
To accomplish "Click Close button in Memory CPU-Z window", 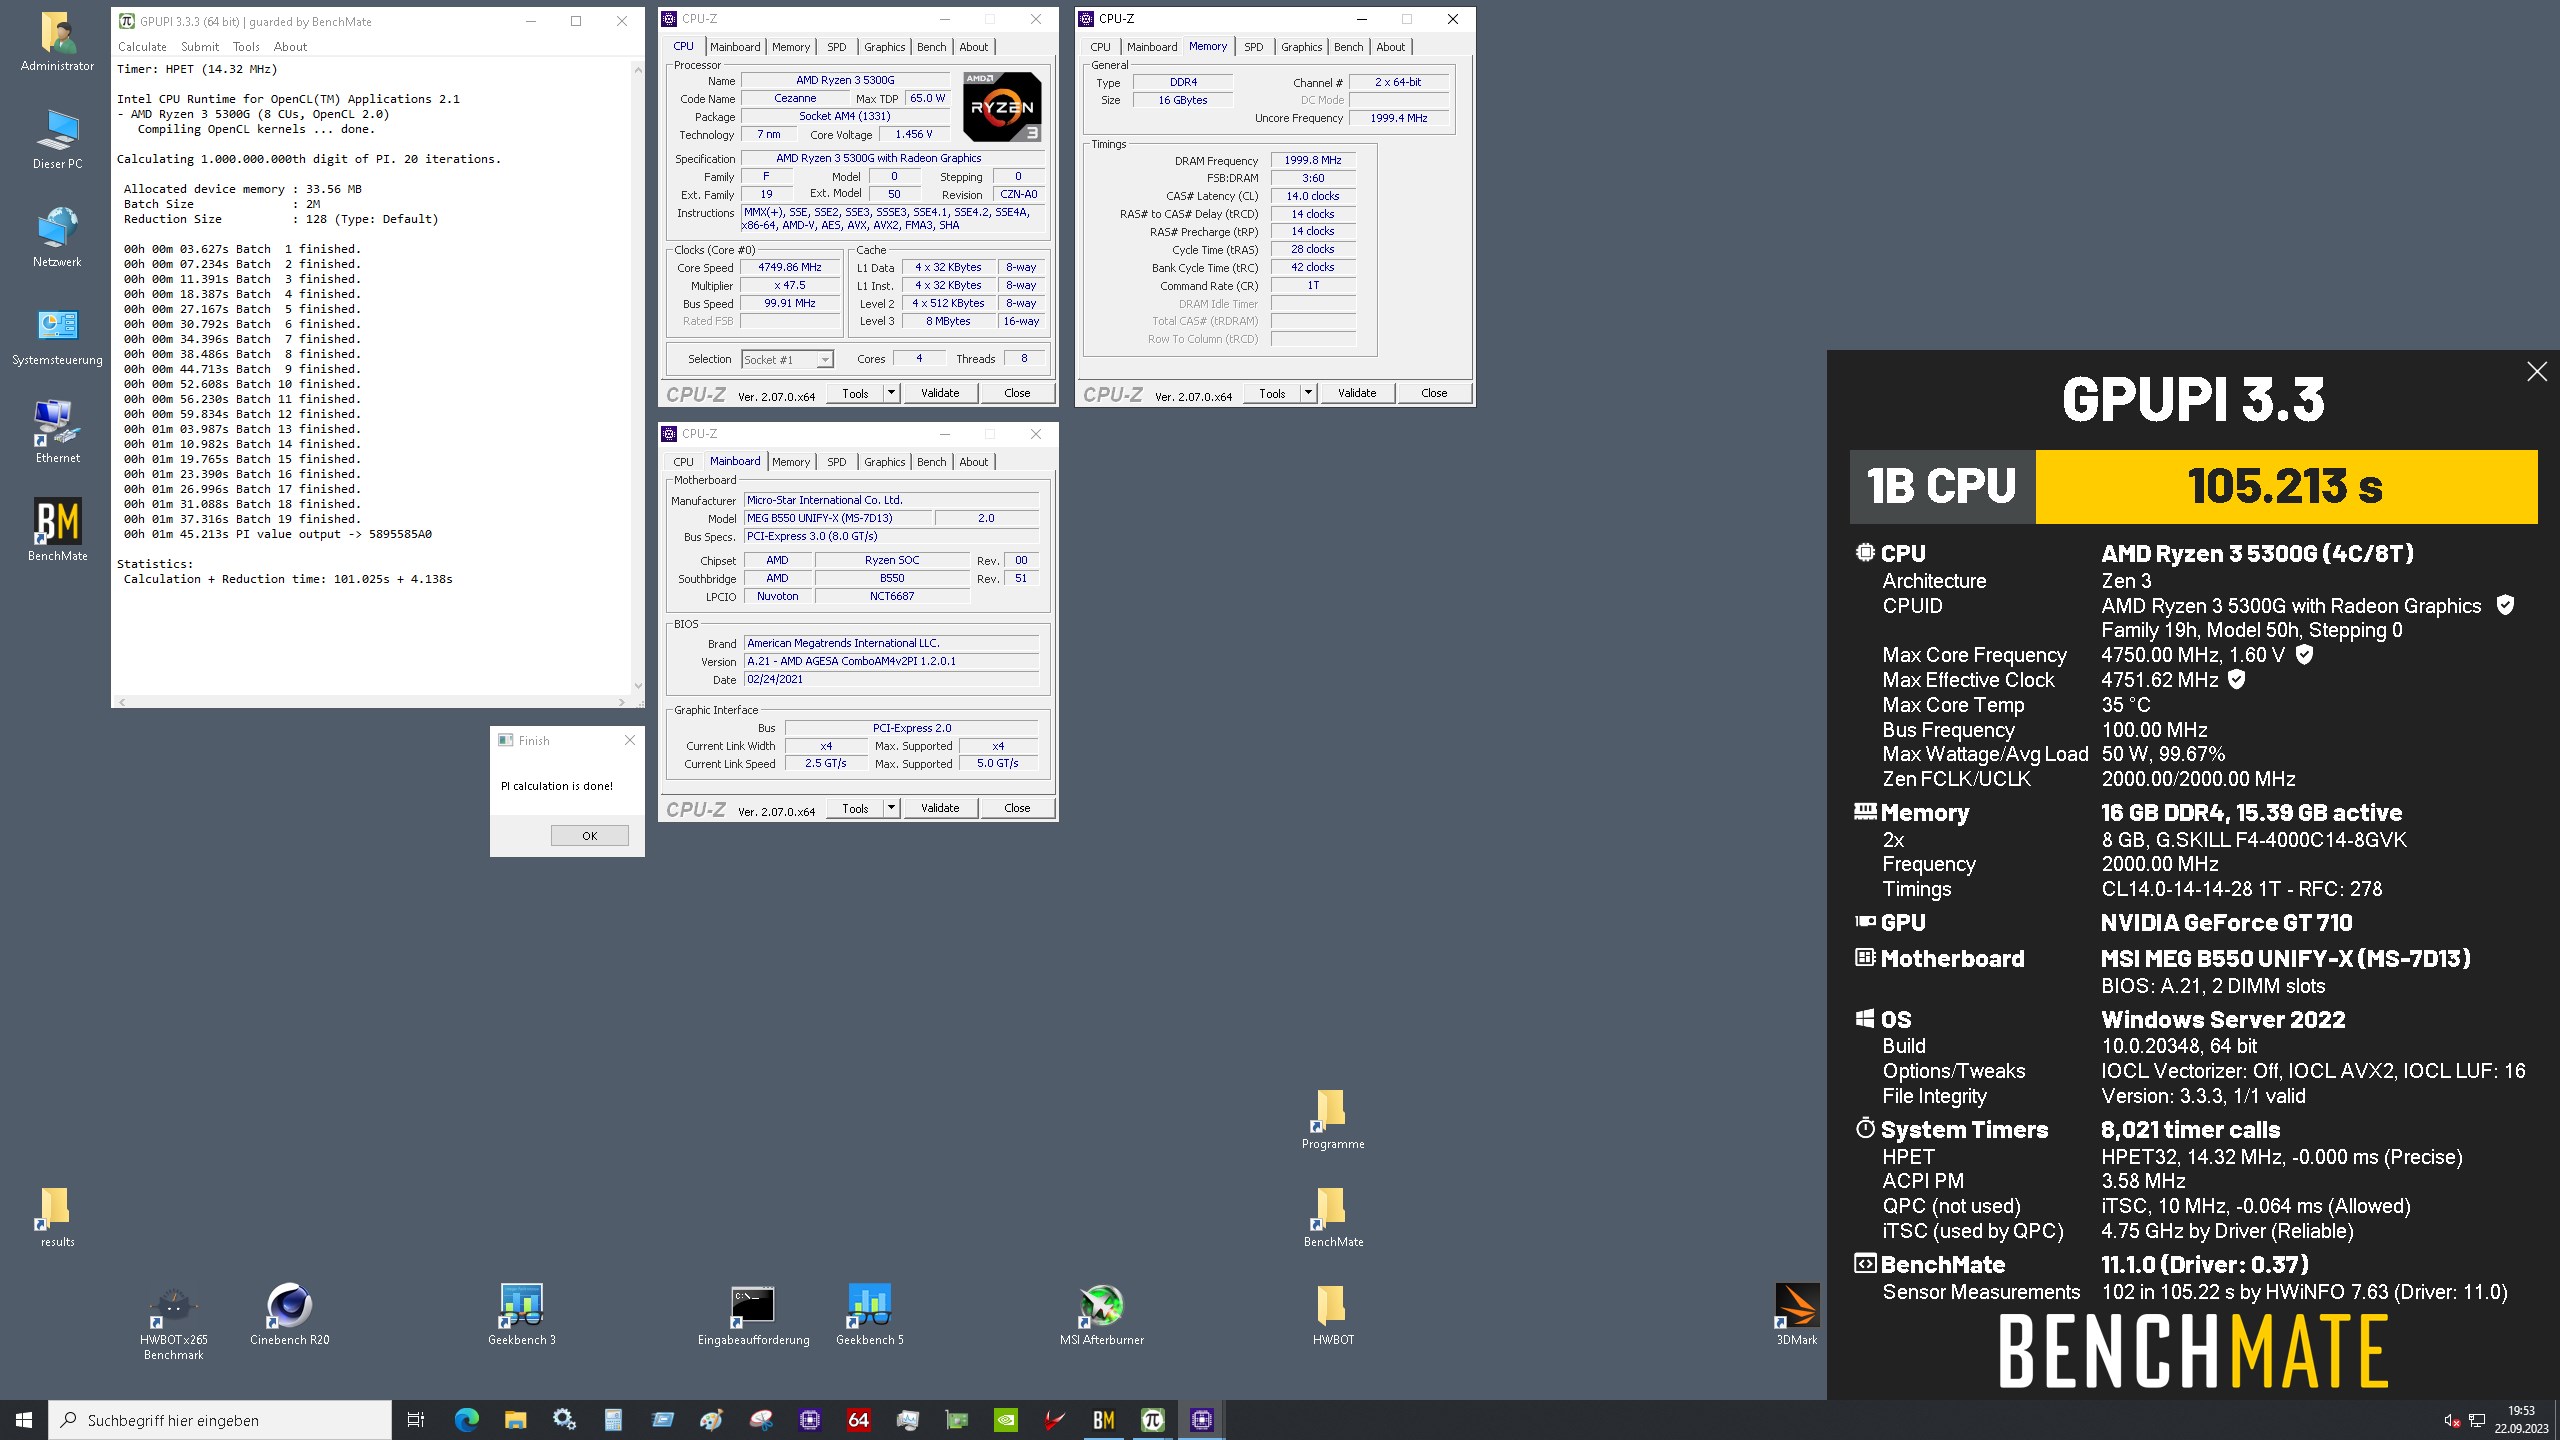I will [1433, 393].
